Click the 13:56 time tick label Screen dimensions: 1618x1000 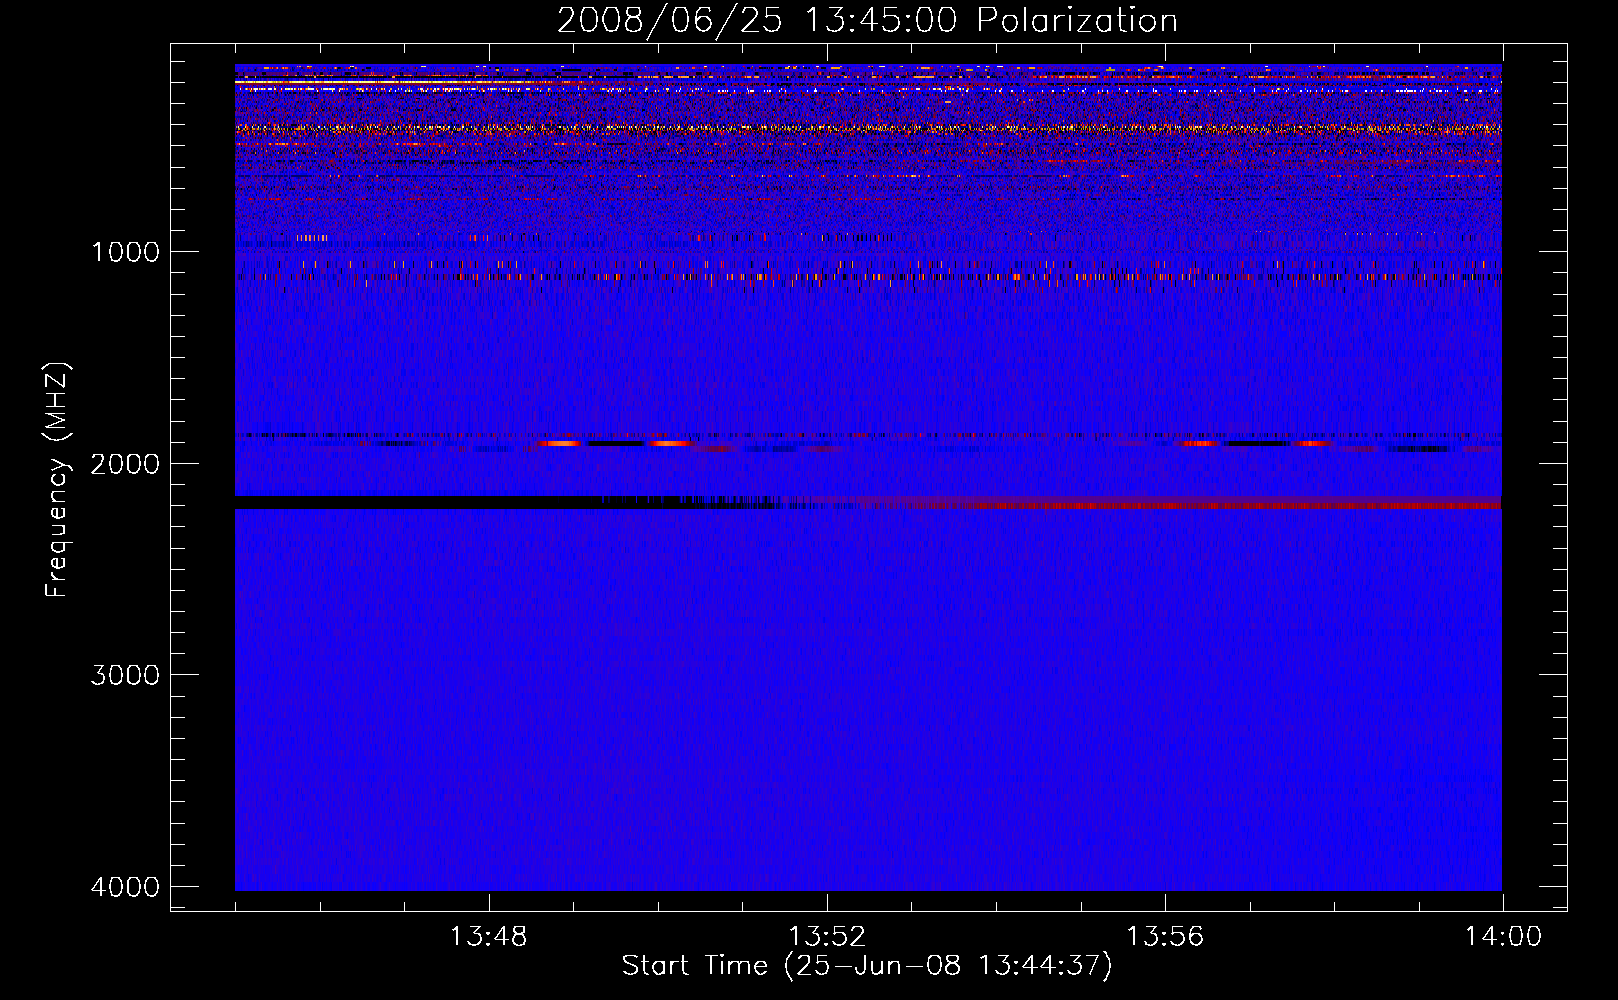click(1164, 937)
